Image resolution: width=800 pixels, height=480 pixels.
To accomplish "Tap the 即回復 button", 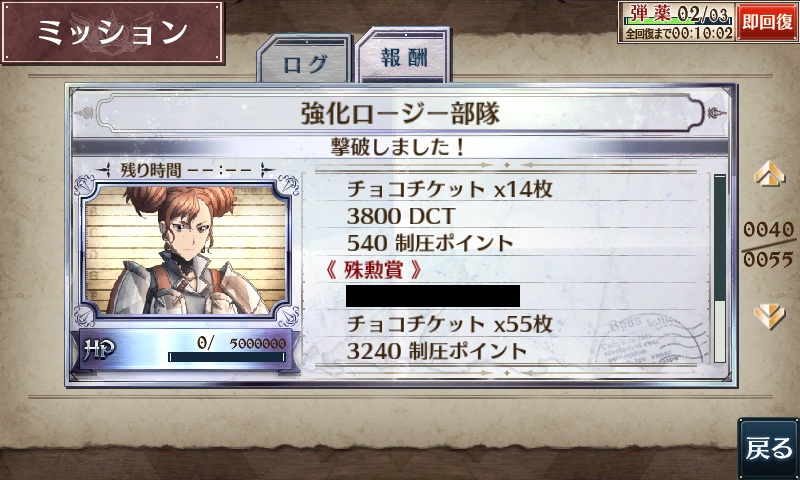I will [x=766, y=21].
